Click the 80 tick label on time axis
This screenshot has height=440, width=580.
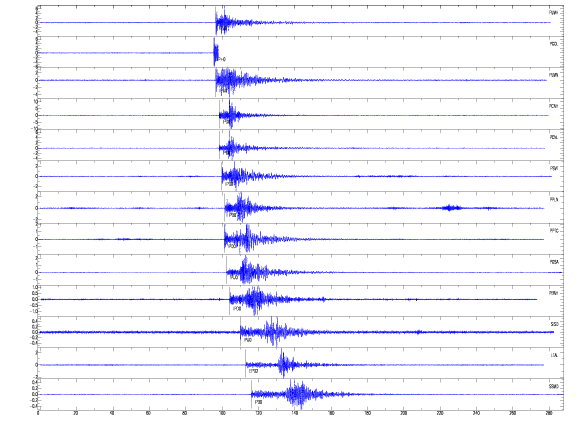pos(185,413)
